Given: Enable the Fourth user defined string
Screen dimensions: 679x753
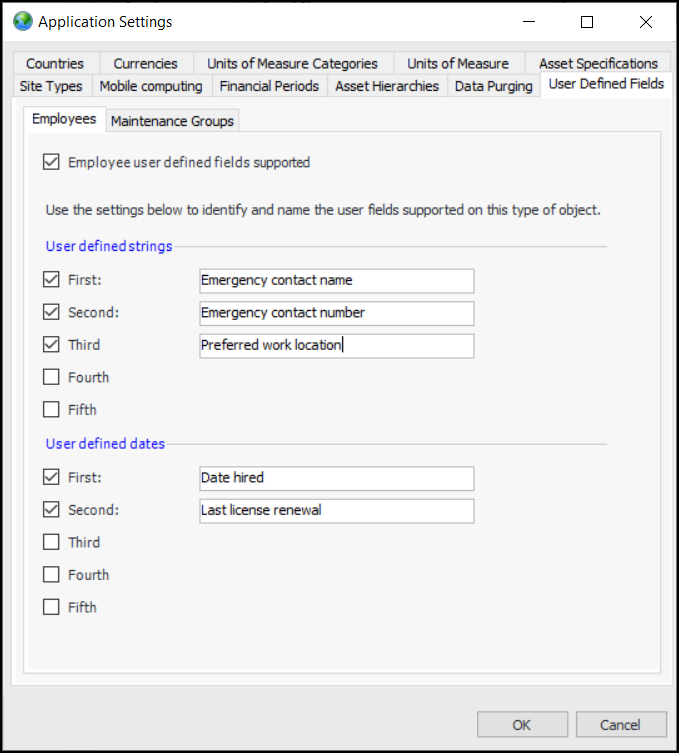Looking at the screenshot, I should click(52, 377).
